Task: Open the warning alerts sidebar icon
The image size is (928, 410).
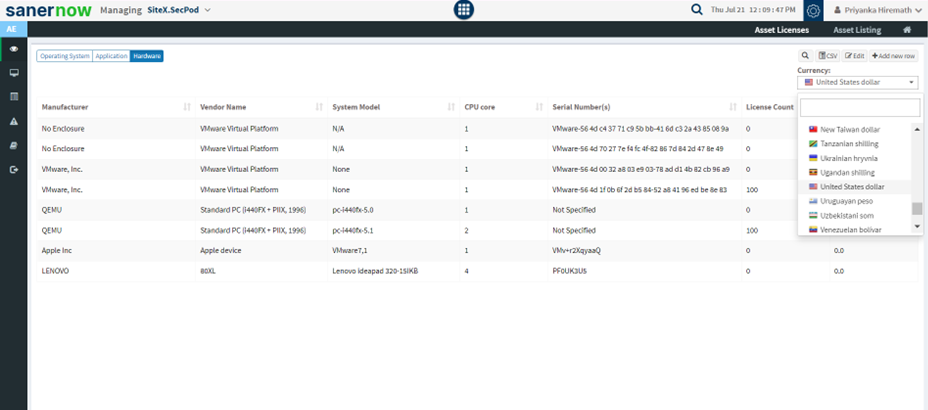Action: coord(14,121)
